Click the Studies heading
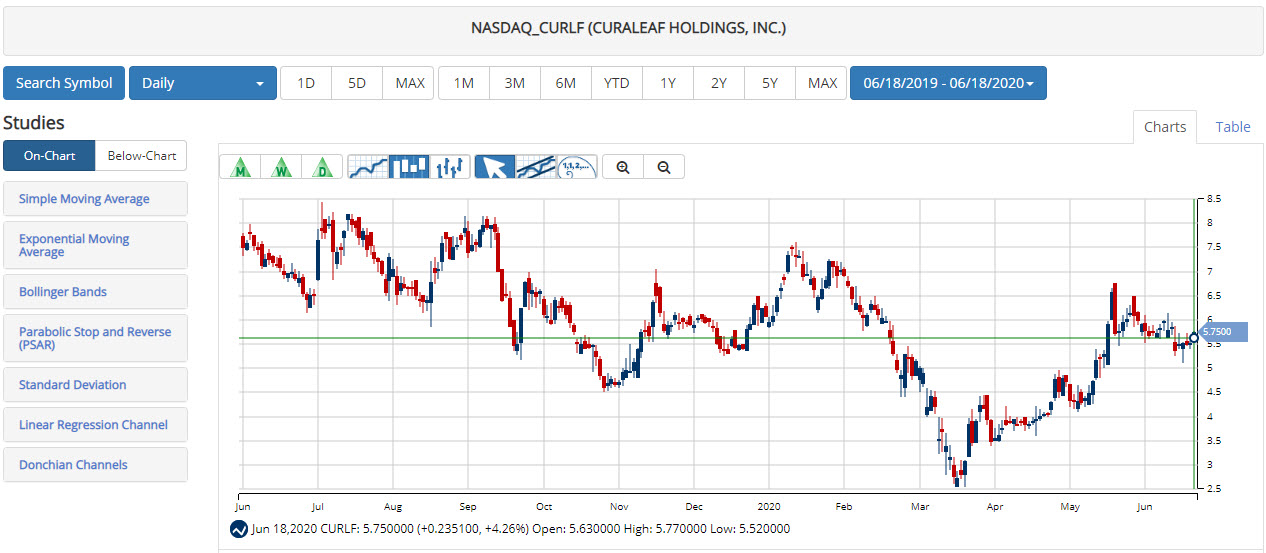Viewport: 1266px width, 553px height. pyautogui.click(x=34, y=123)
